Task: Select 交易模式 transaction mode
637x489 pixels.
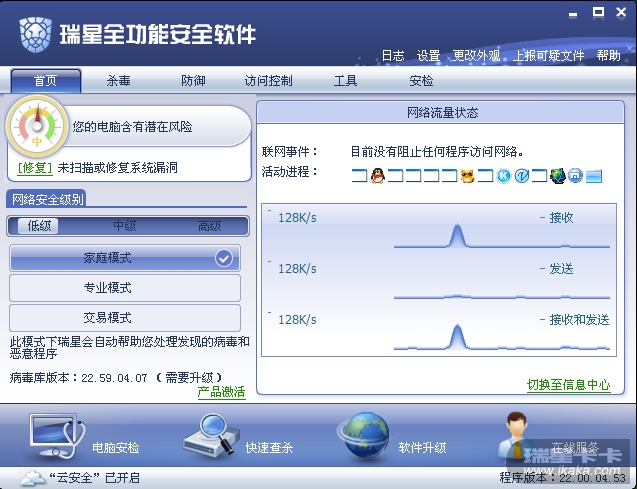Action: click(125, 318)
